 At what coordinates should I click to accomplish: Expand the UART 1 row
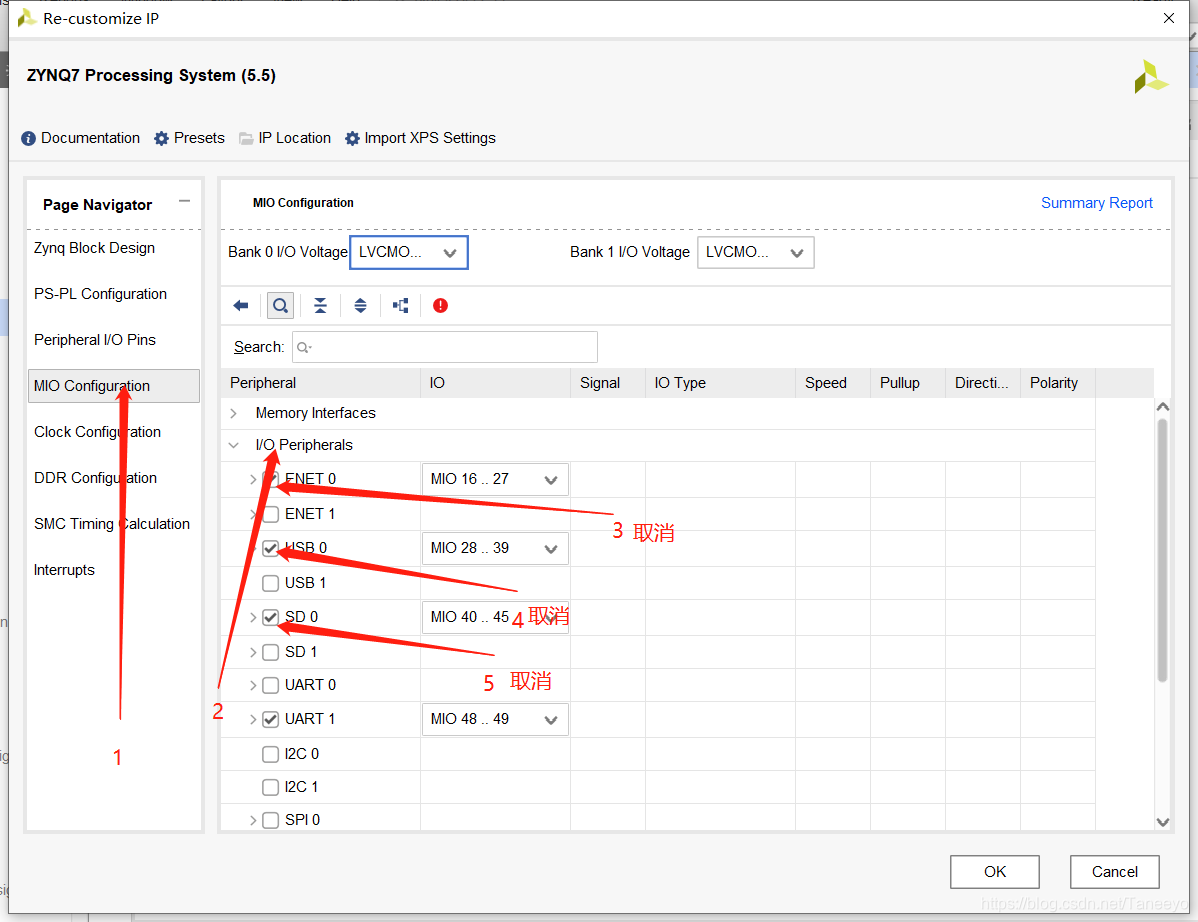click(253, 719)
